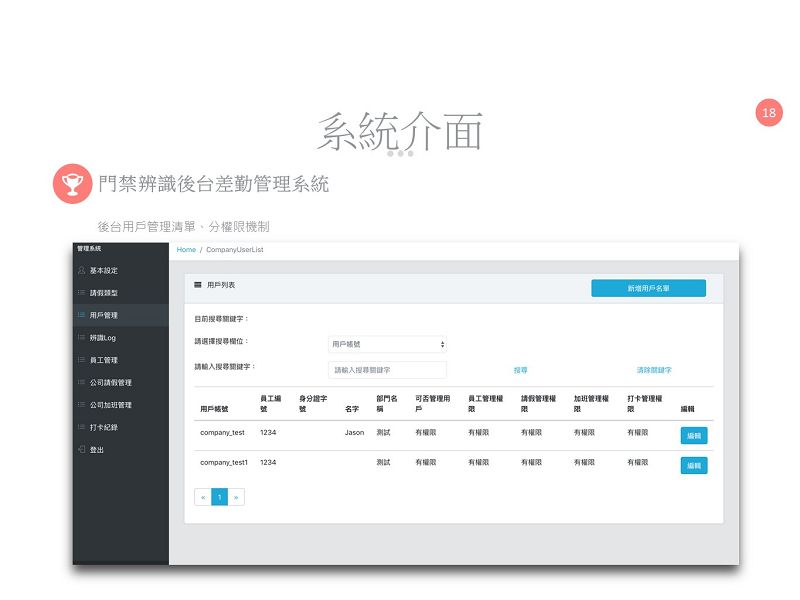Go to the previous page with « arrow

pos(203,497)
